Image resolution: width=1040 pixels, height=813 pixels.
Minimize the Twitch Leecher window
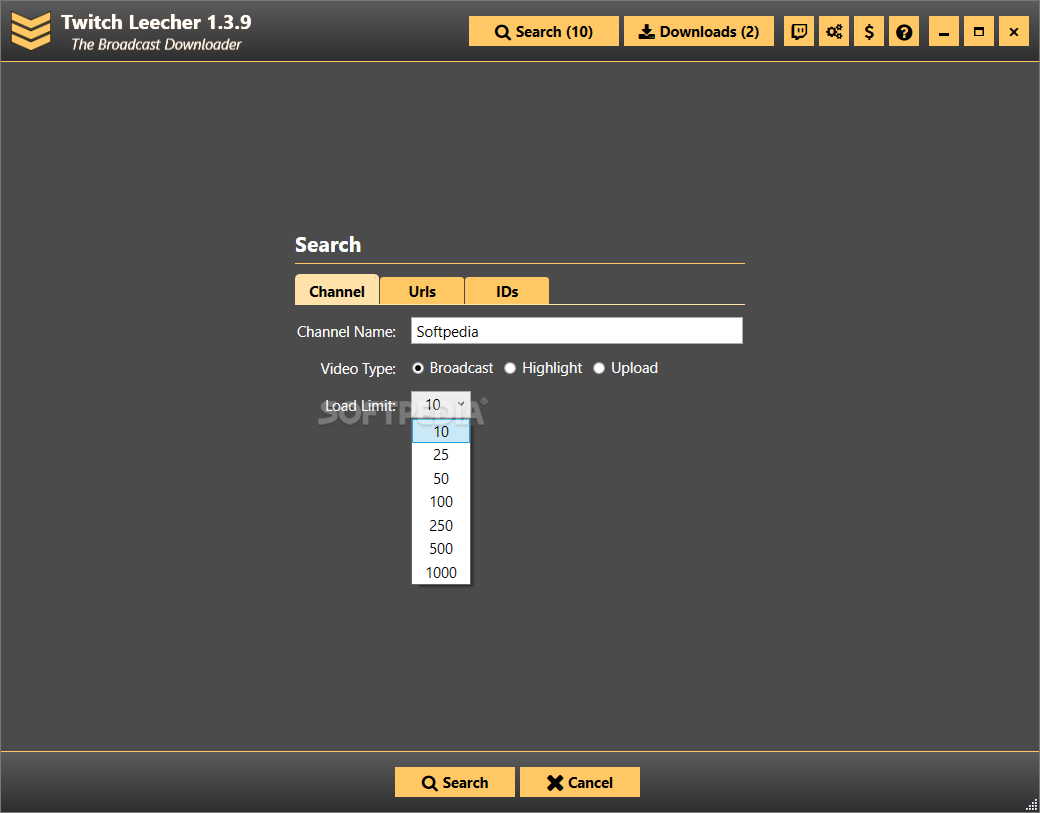click(x=944, y=31)
